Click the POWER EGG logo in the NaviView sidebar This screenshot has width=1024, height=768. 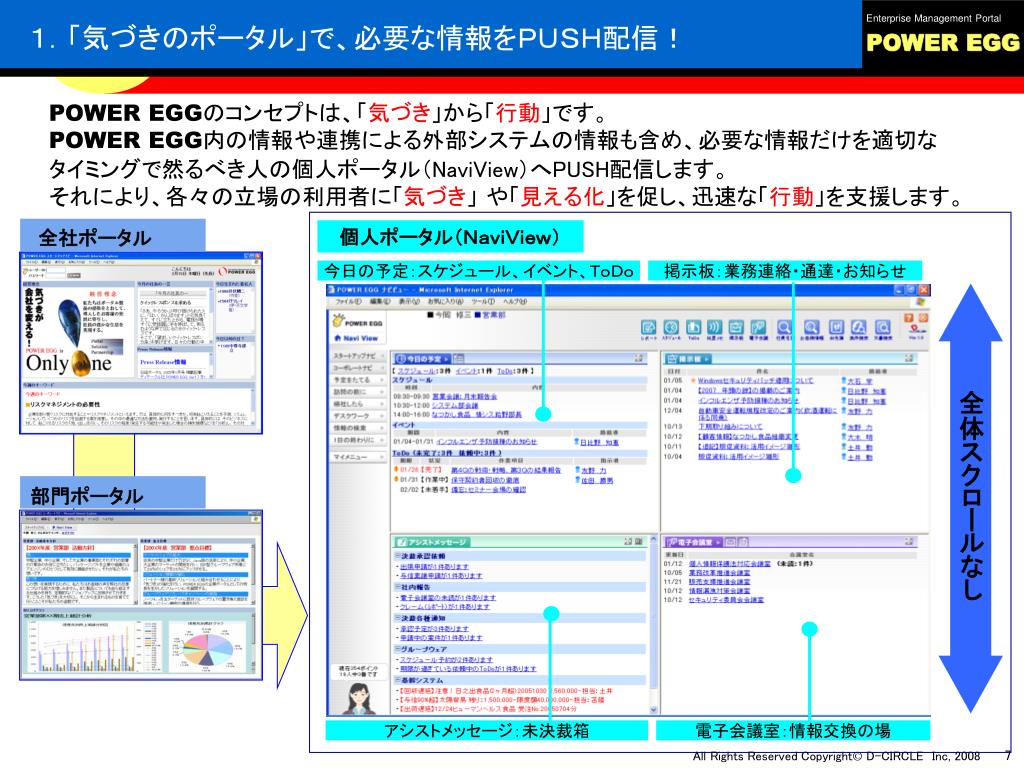(357, 321)
